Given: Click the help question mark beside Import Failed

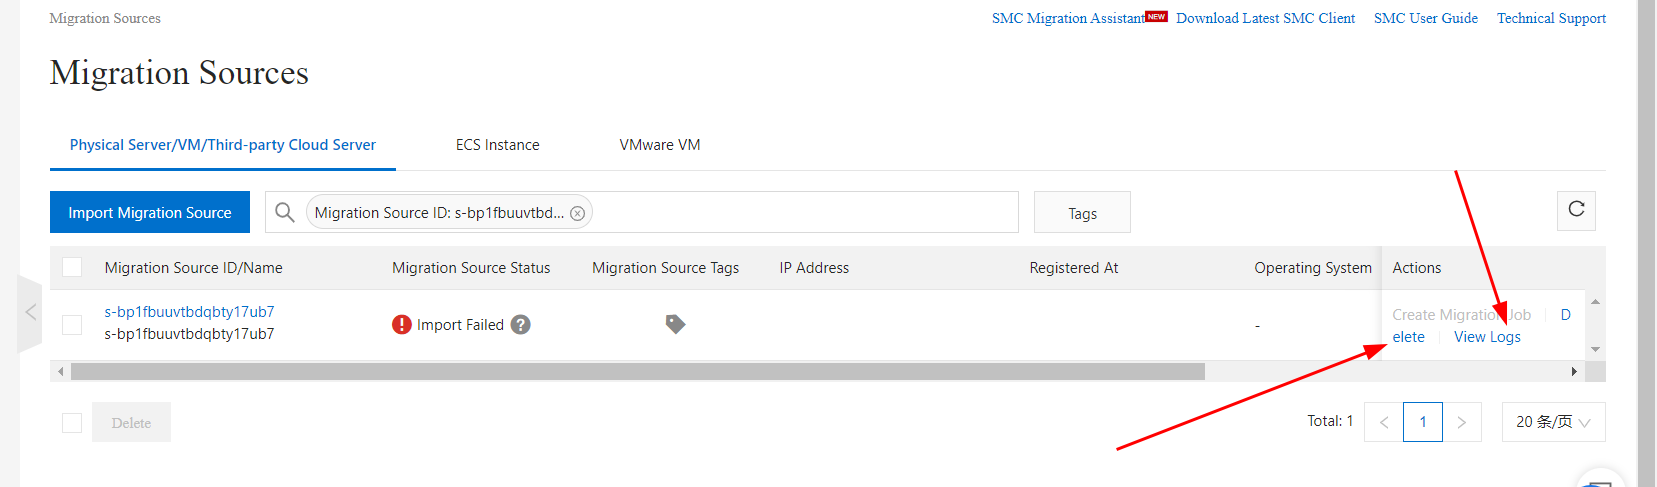Looking at the screenshot, I should (520, 325).
